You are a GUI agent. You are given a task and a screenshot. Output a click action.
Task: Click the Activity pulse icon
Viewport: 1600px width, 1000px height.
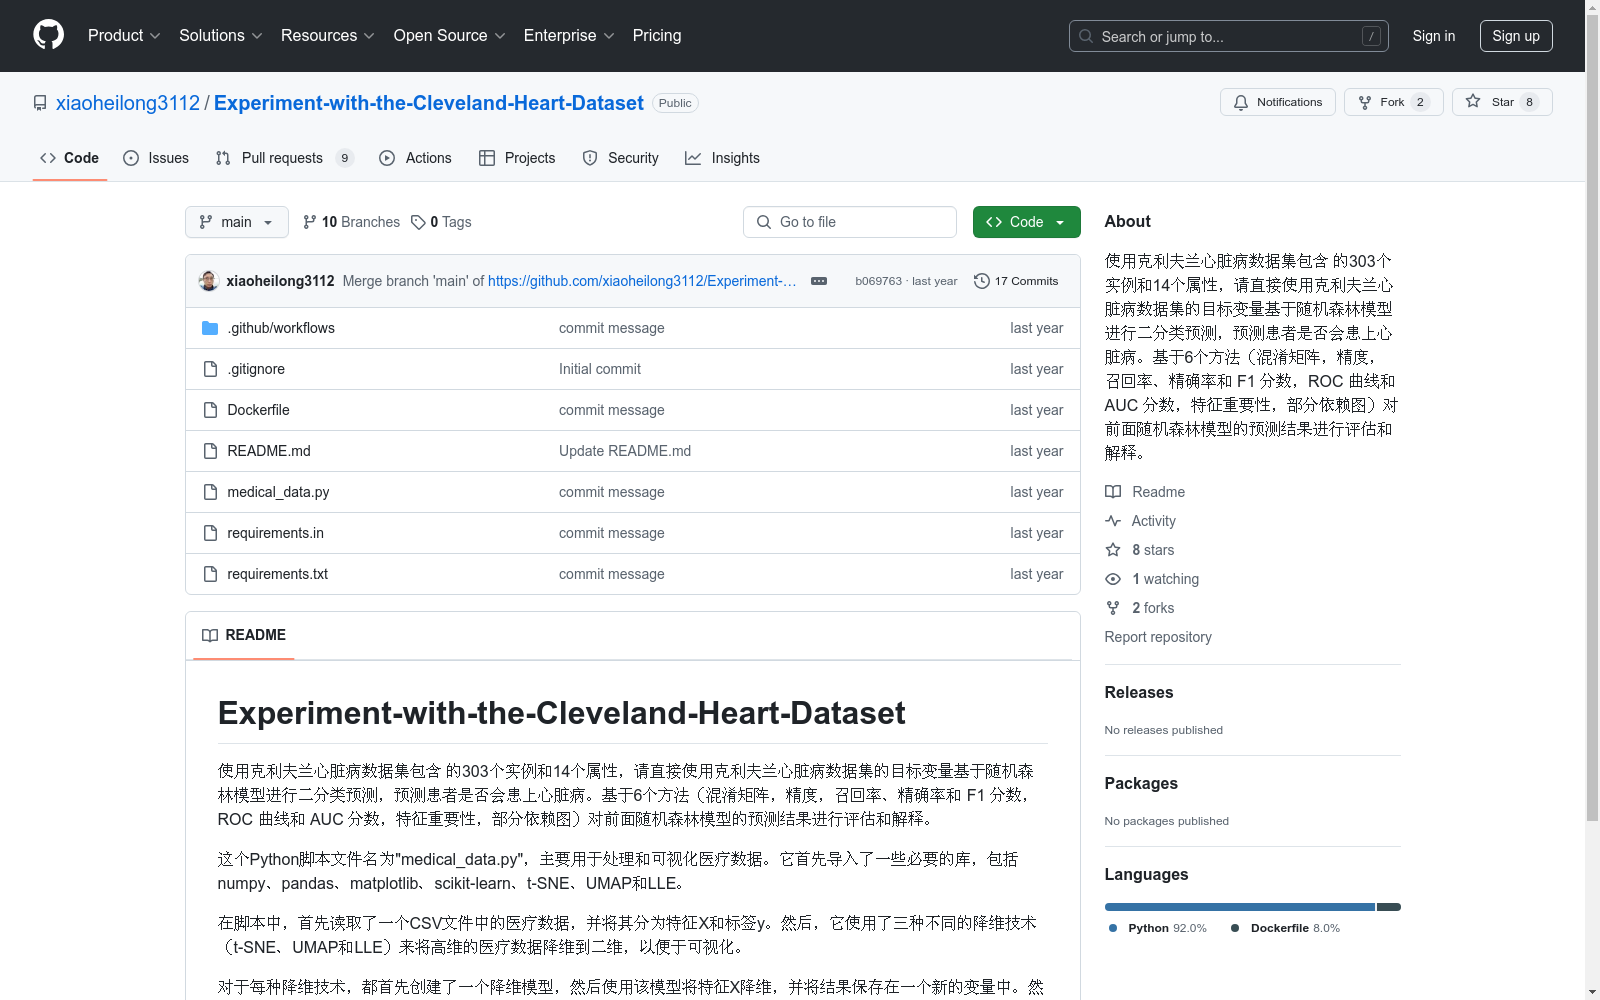click(1113, 521)
